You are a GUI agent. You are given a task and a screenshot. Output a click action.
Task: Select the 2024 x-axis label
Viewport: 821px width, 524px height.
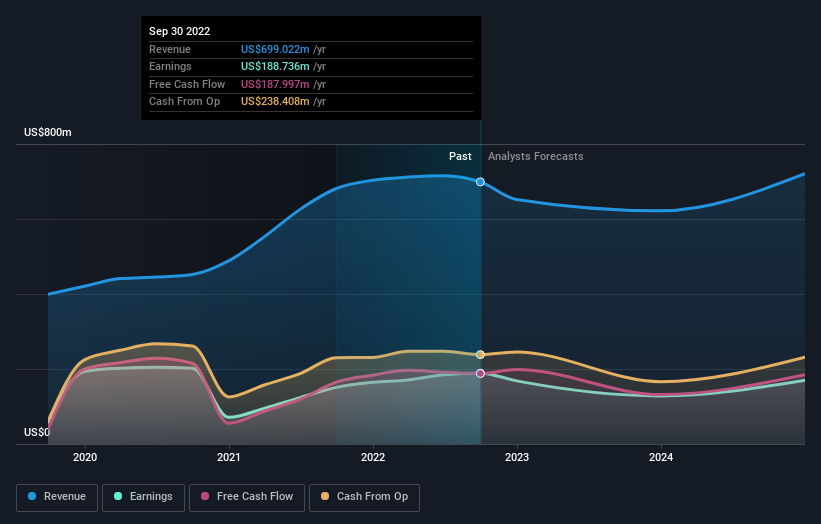pos(661,457)
